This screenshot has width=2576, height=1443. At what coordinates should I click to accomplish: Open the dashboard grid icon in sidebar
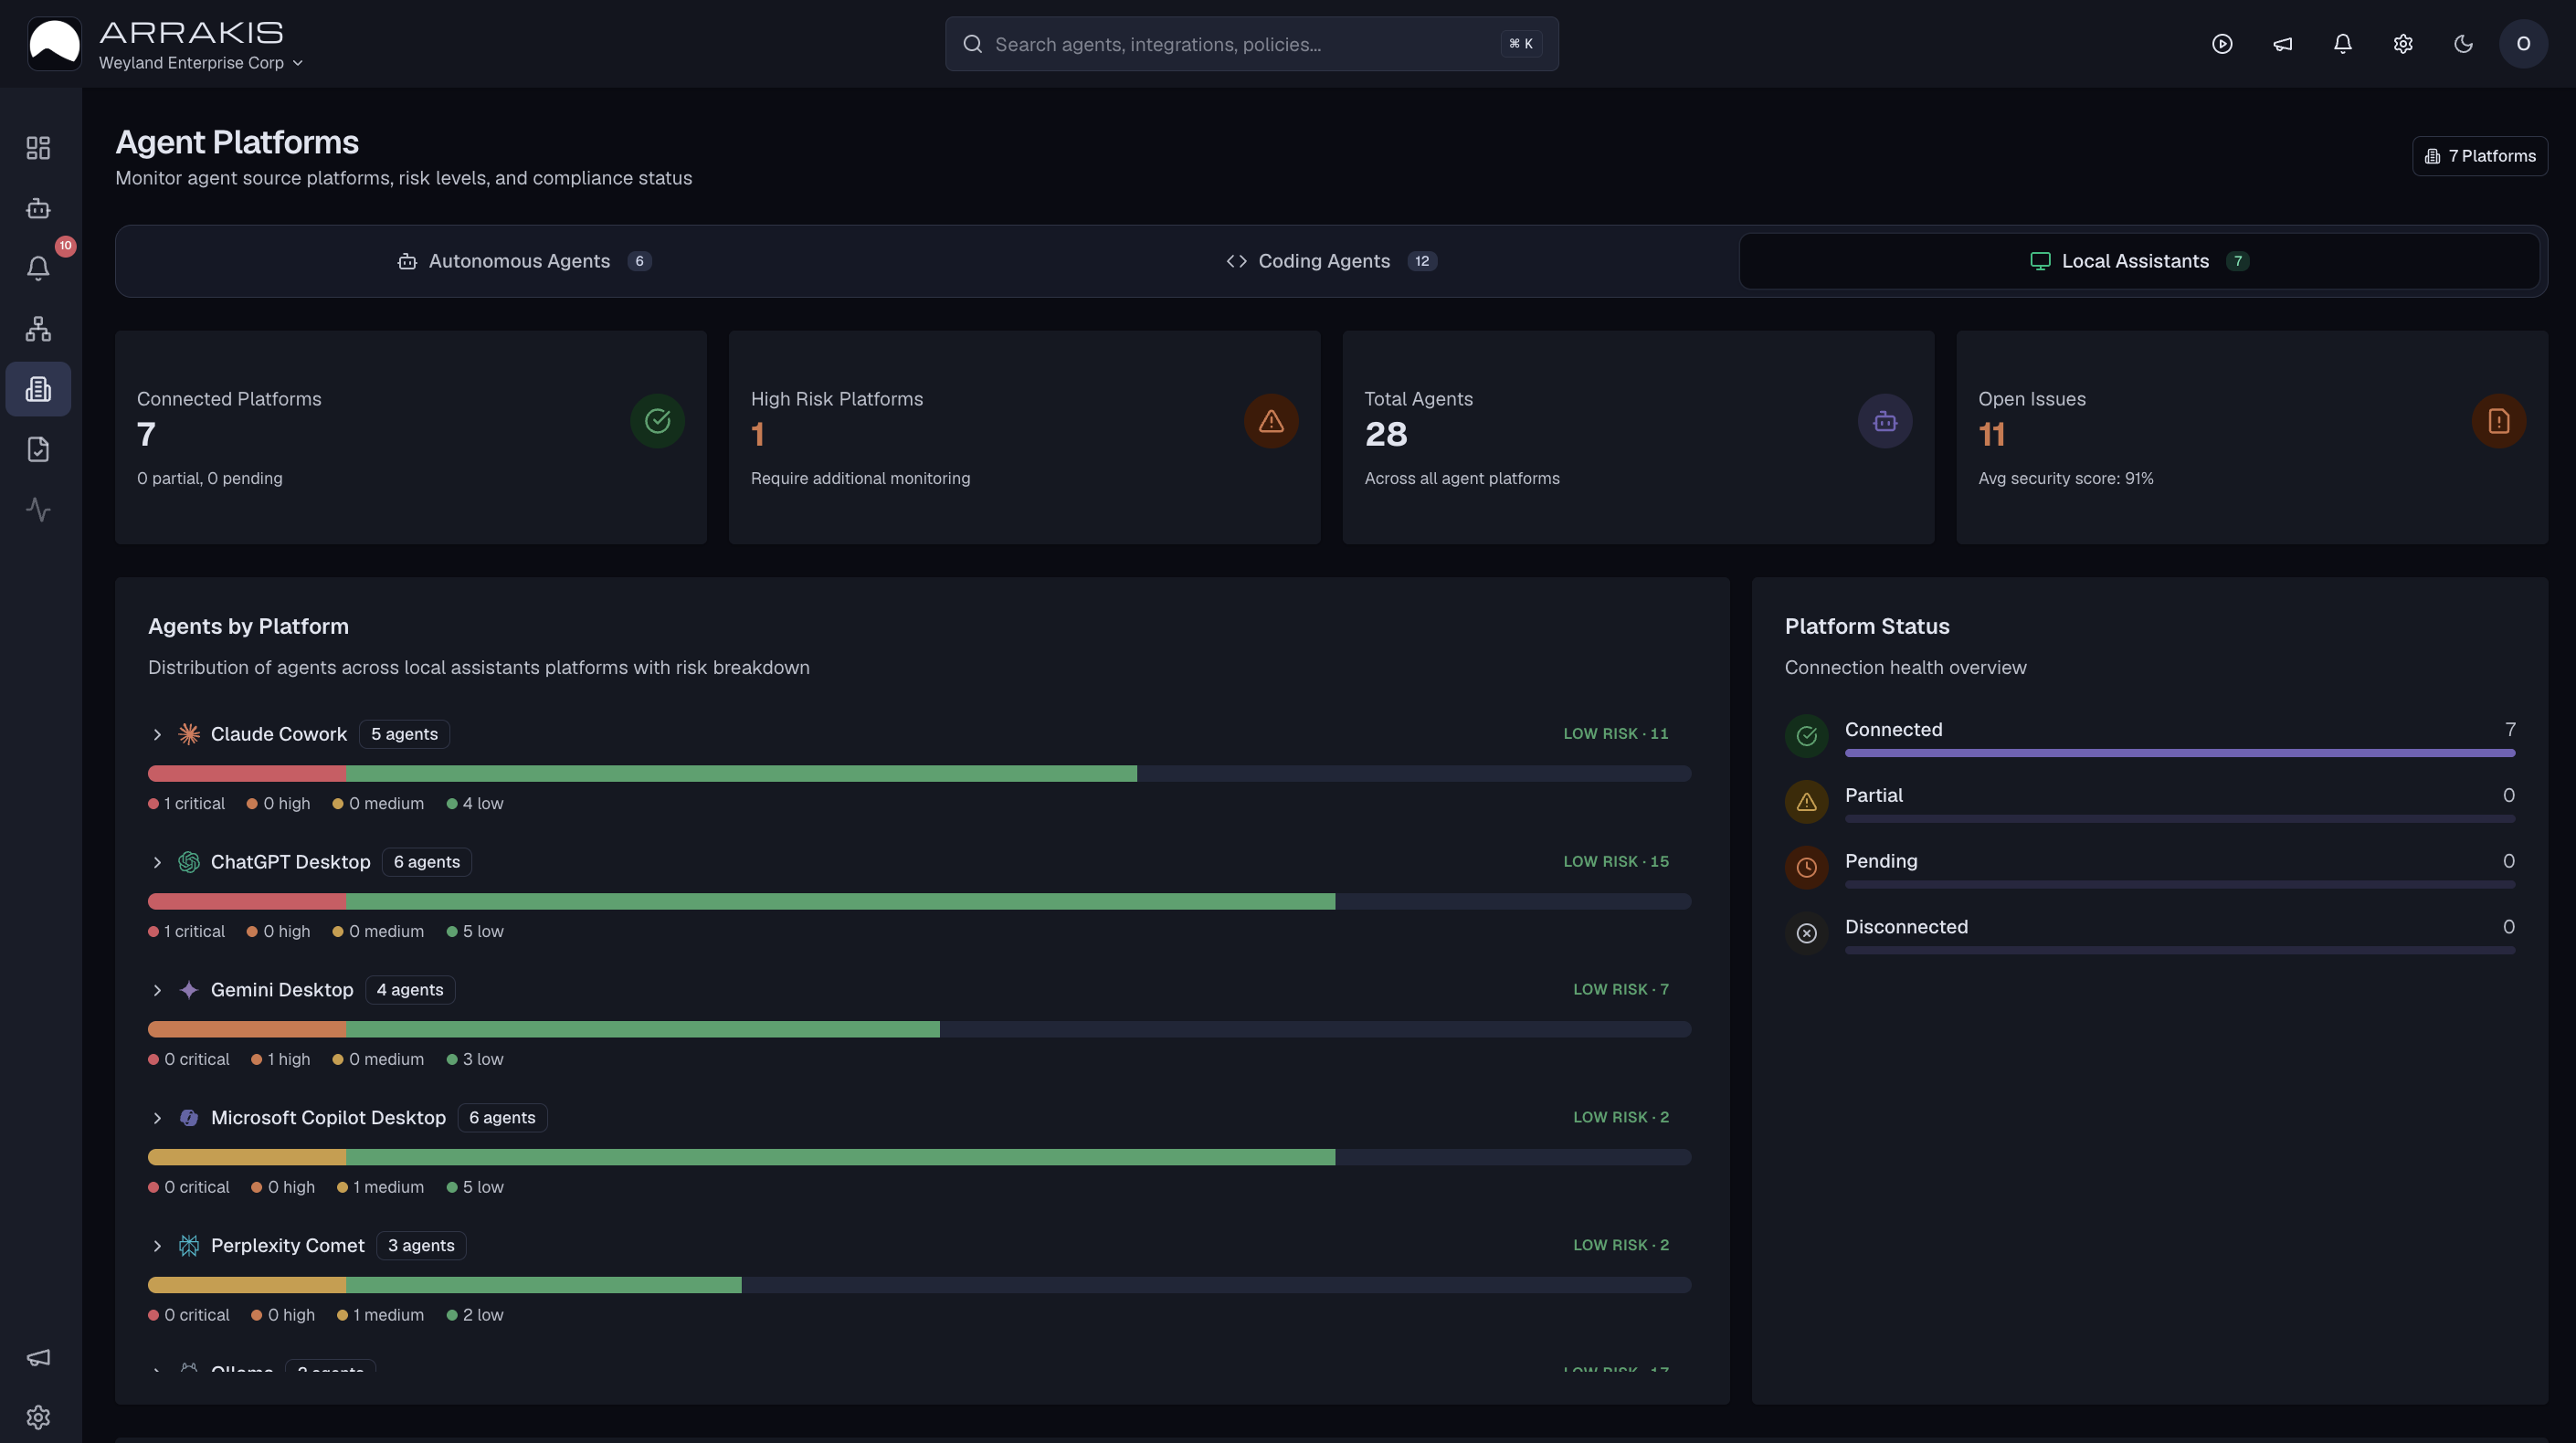coord(38,148)
